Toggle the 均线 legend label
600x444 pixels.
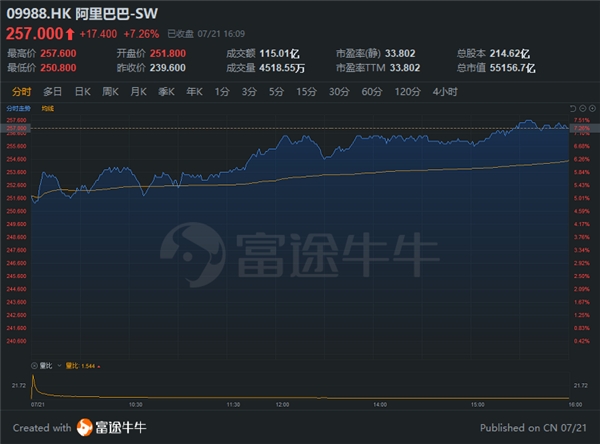click(x=48, y=109)
